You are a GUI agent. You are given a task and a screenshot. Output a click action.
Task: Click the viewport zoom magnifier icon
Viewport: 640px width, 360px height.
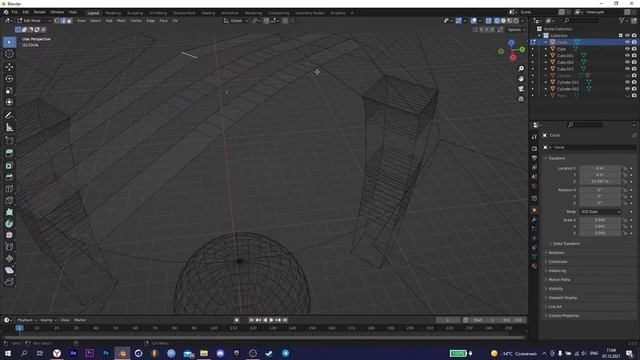coord(521,69)
